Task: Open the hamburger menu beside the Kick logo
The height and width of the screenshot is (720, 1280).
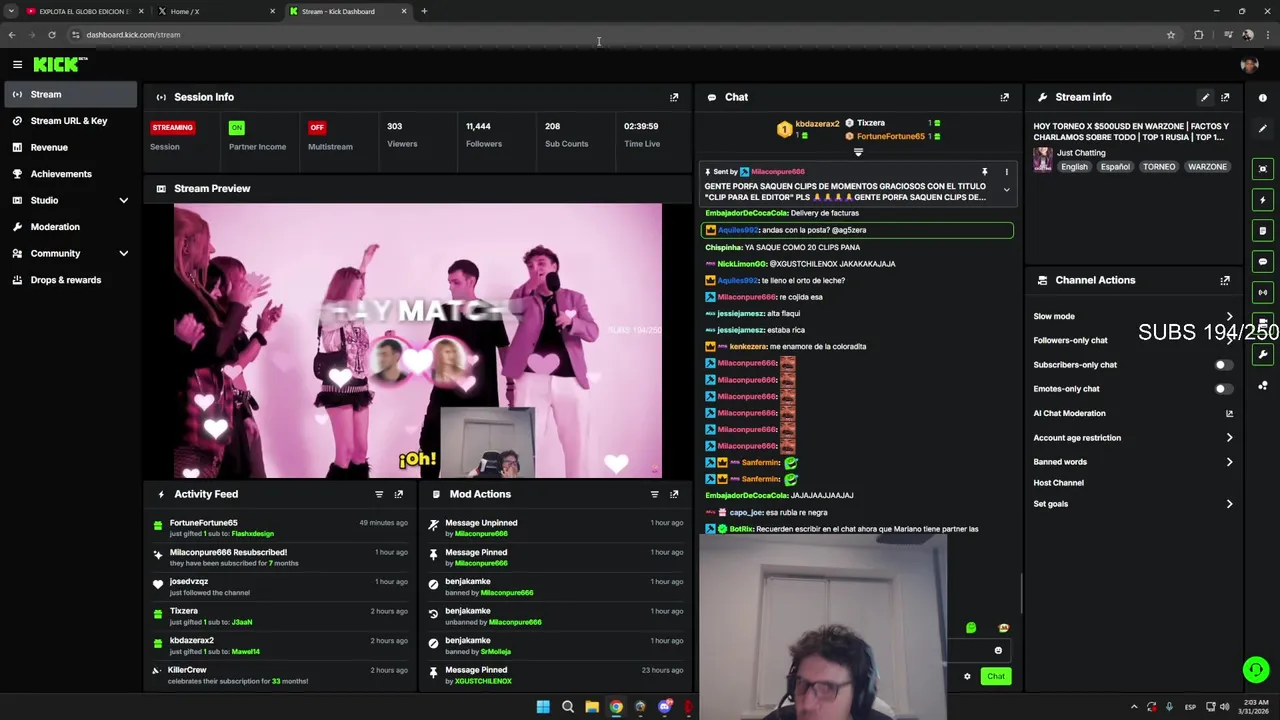Action: point(17,64)
